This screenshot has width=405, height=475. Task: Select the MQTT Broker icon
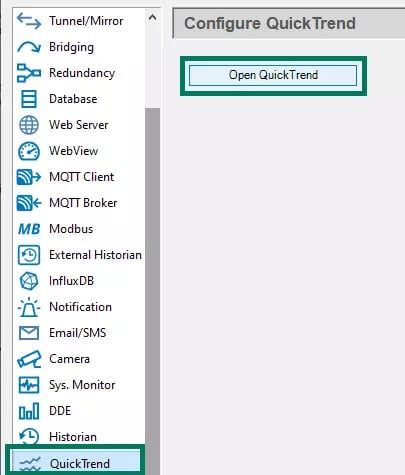29,203
